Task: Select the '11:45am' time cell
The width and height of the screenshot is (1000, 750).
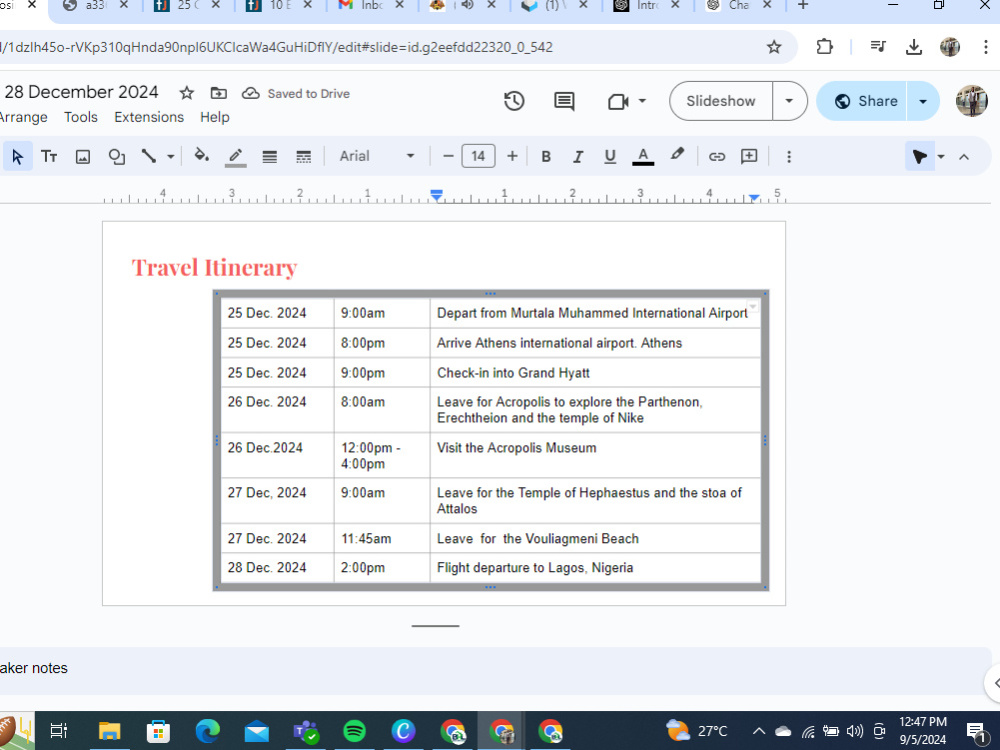Action: 382,538
